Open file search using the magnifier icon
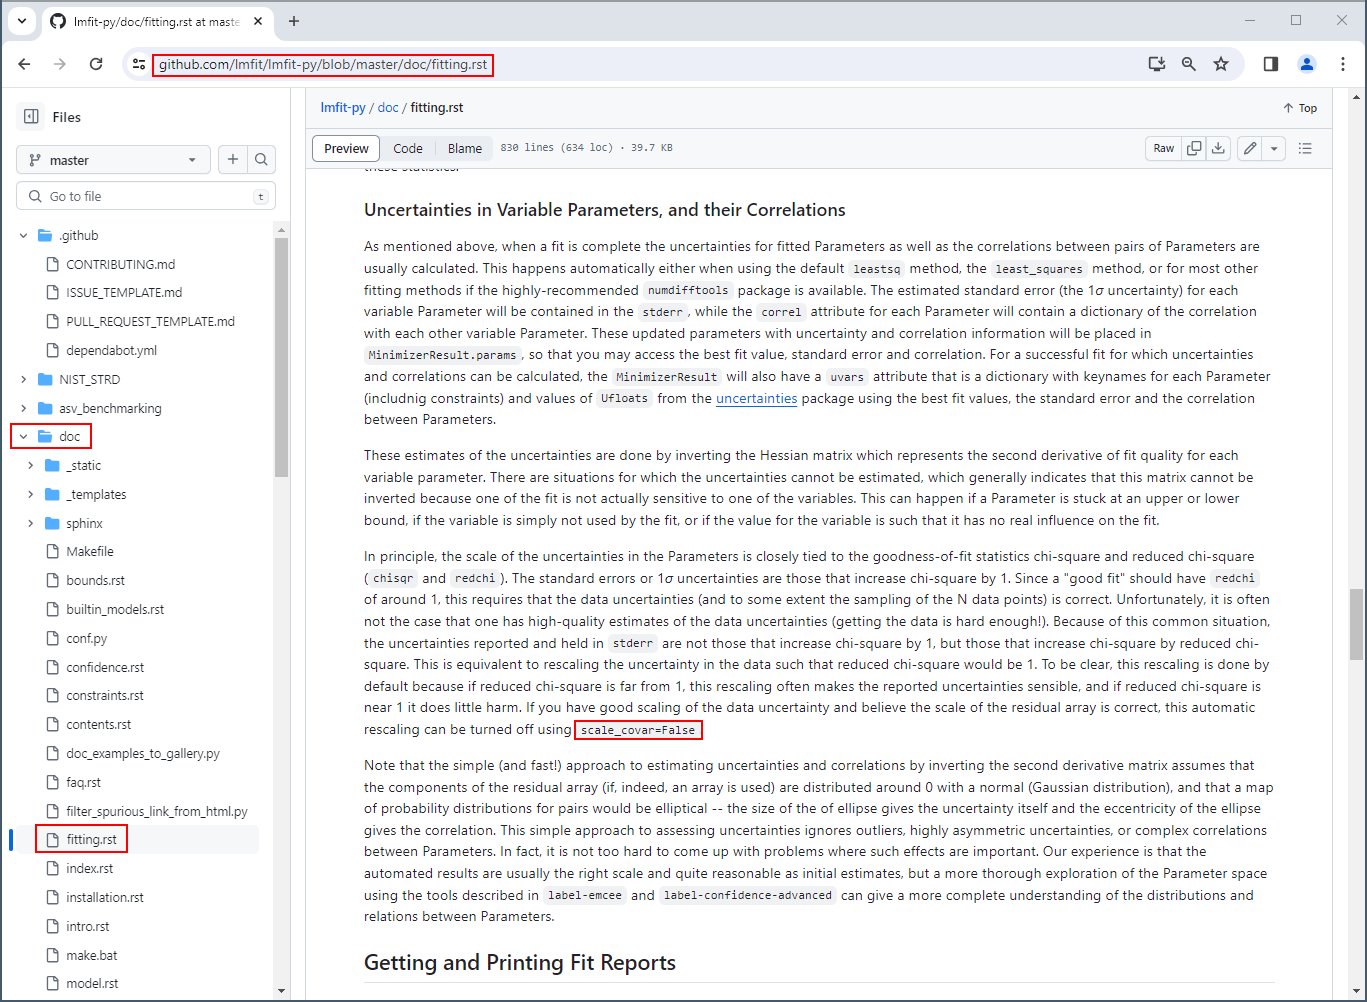The image size is (1367, 1002). point(261,159)
